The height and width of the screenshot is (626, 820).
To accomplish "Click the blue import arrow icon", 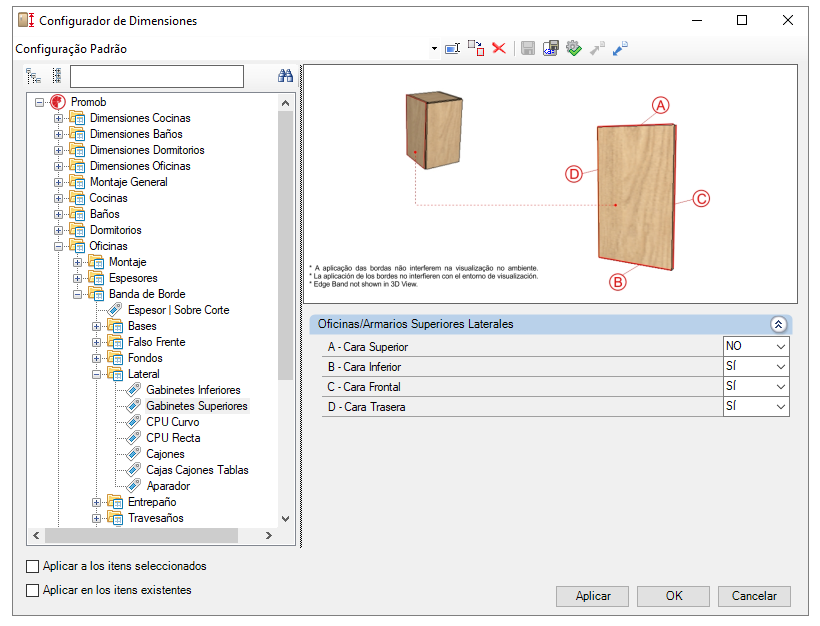I will click(620, 49).
